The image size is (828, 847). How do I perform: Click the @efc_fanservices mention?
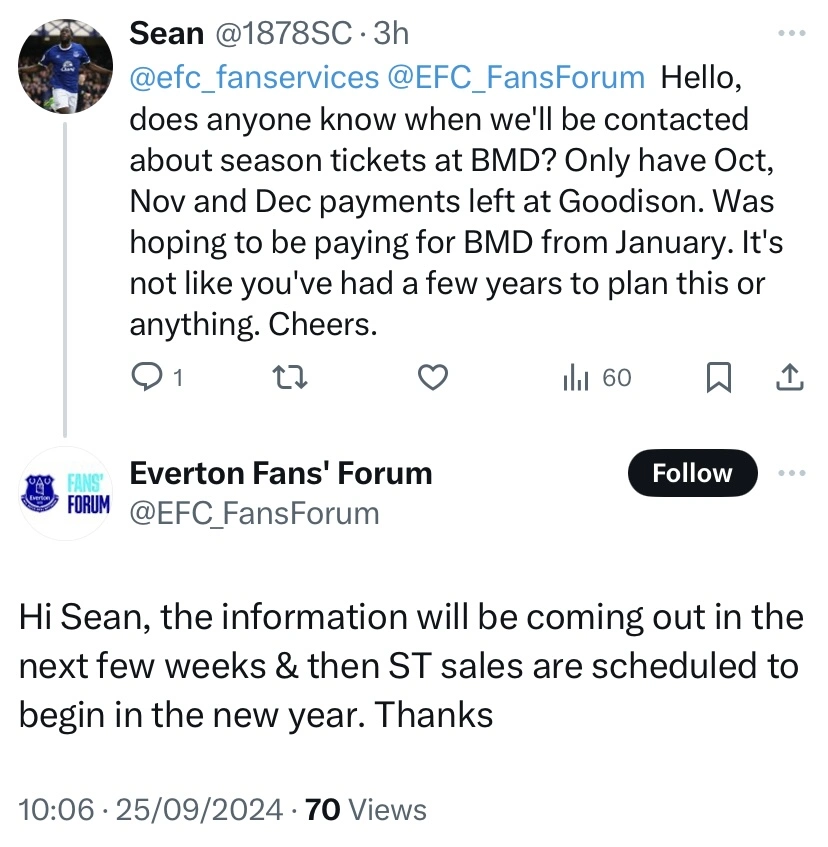pos(254,76)
